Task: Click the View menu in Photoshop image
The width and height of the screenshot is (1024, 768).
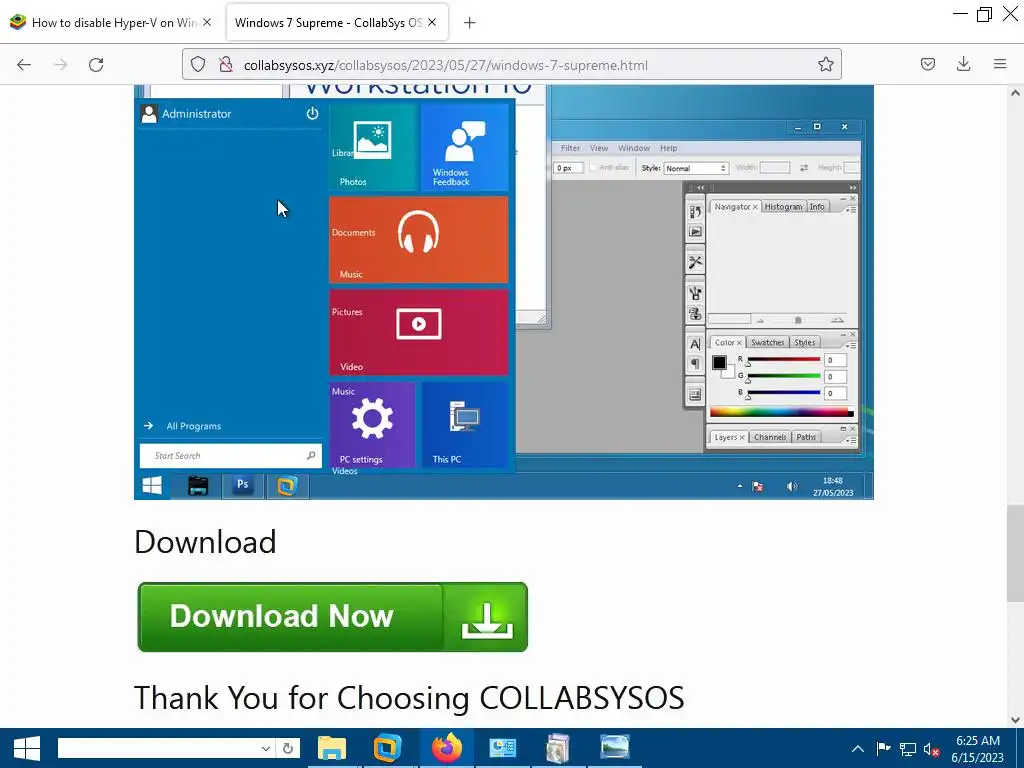Action: (599, 148)
